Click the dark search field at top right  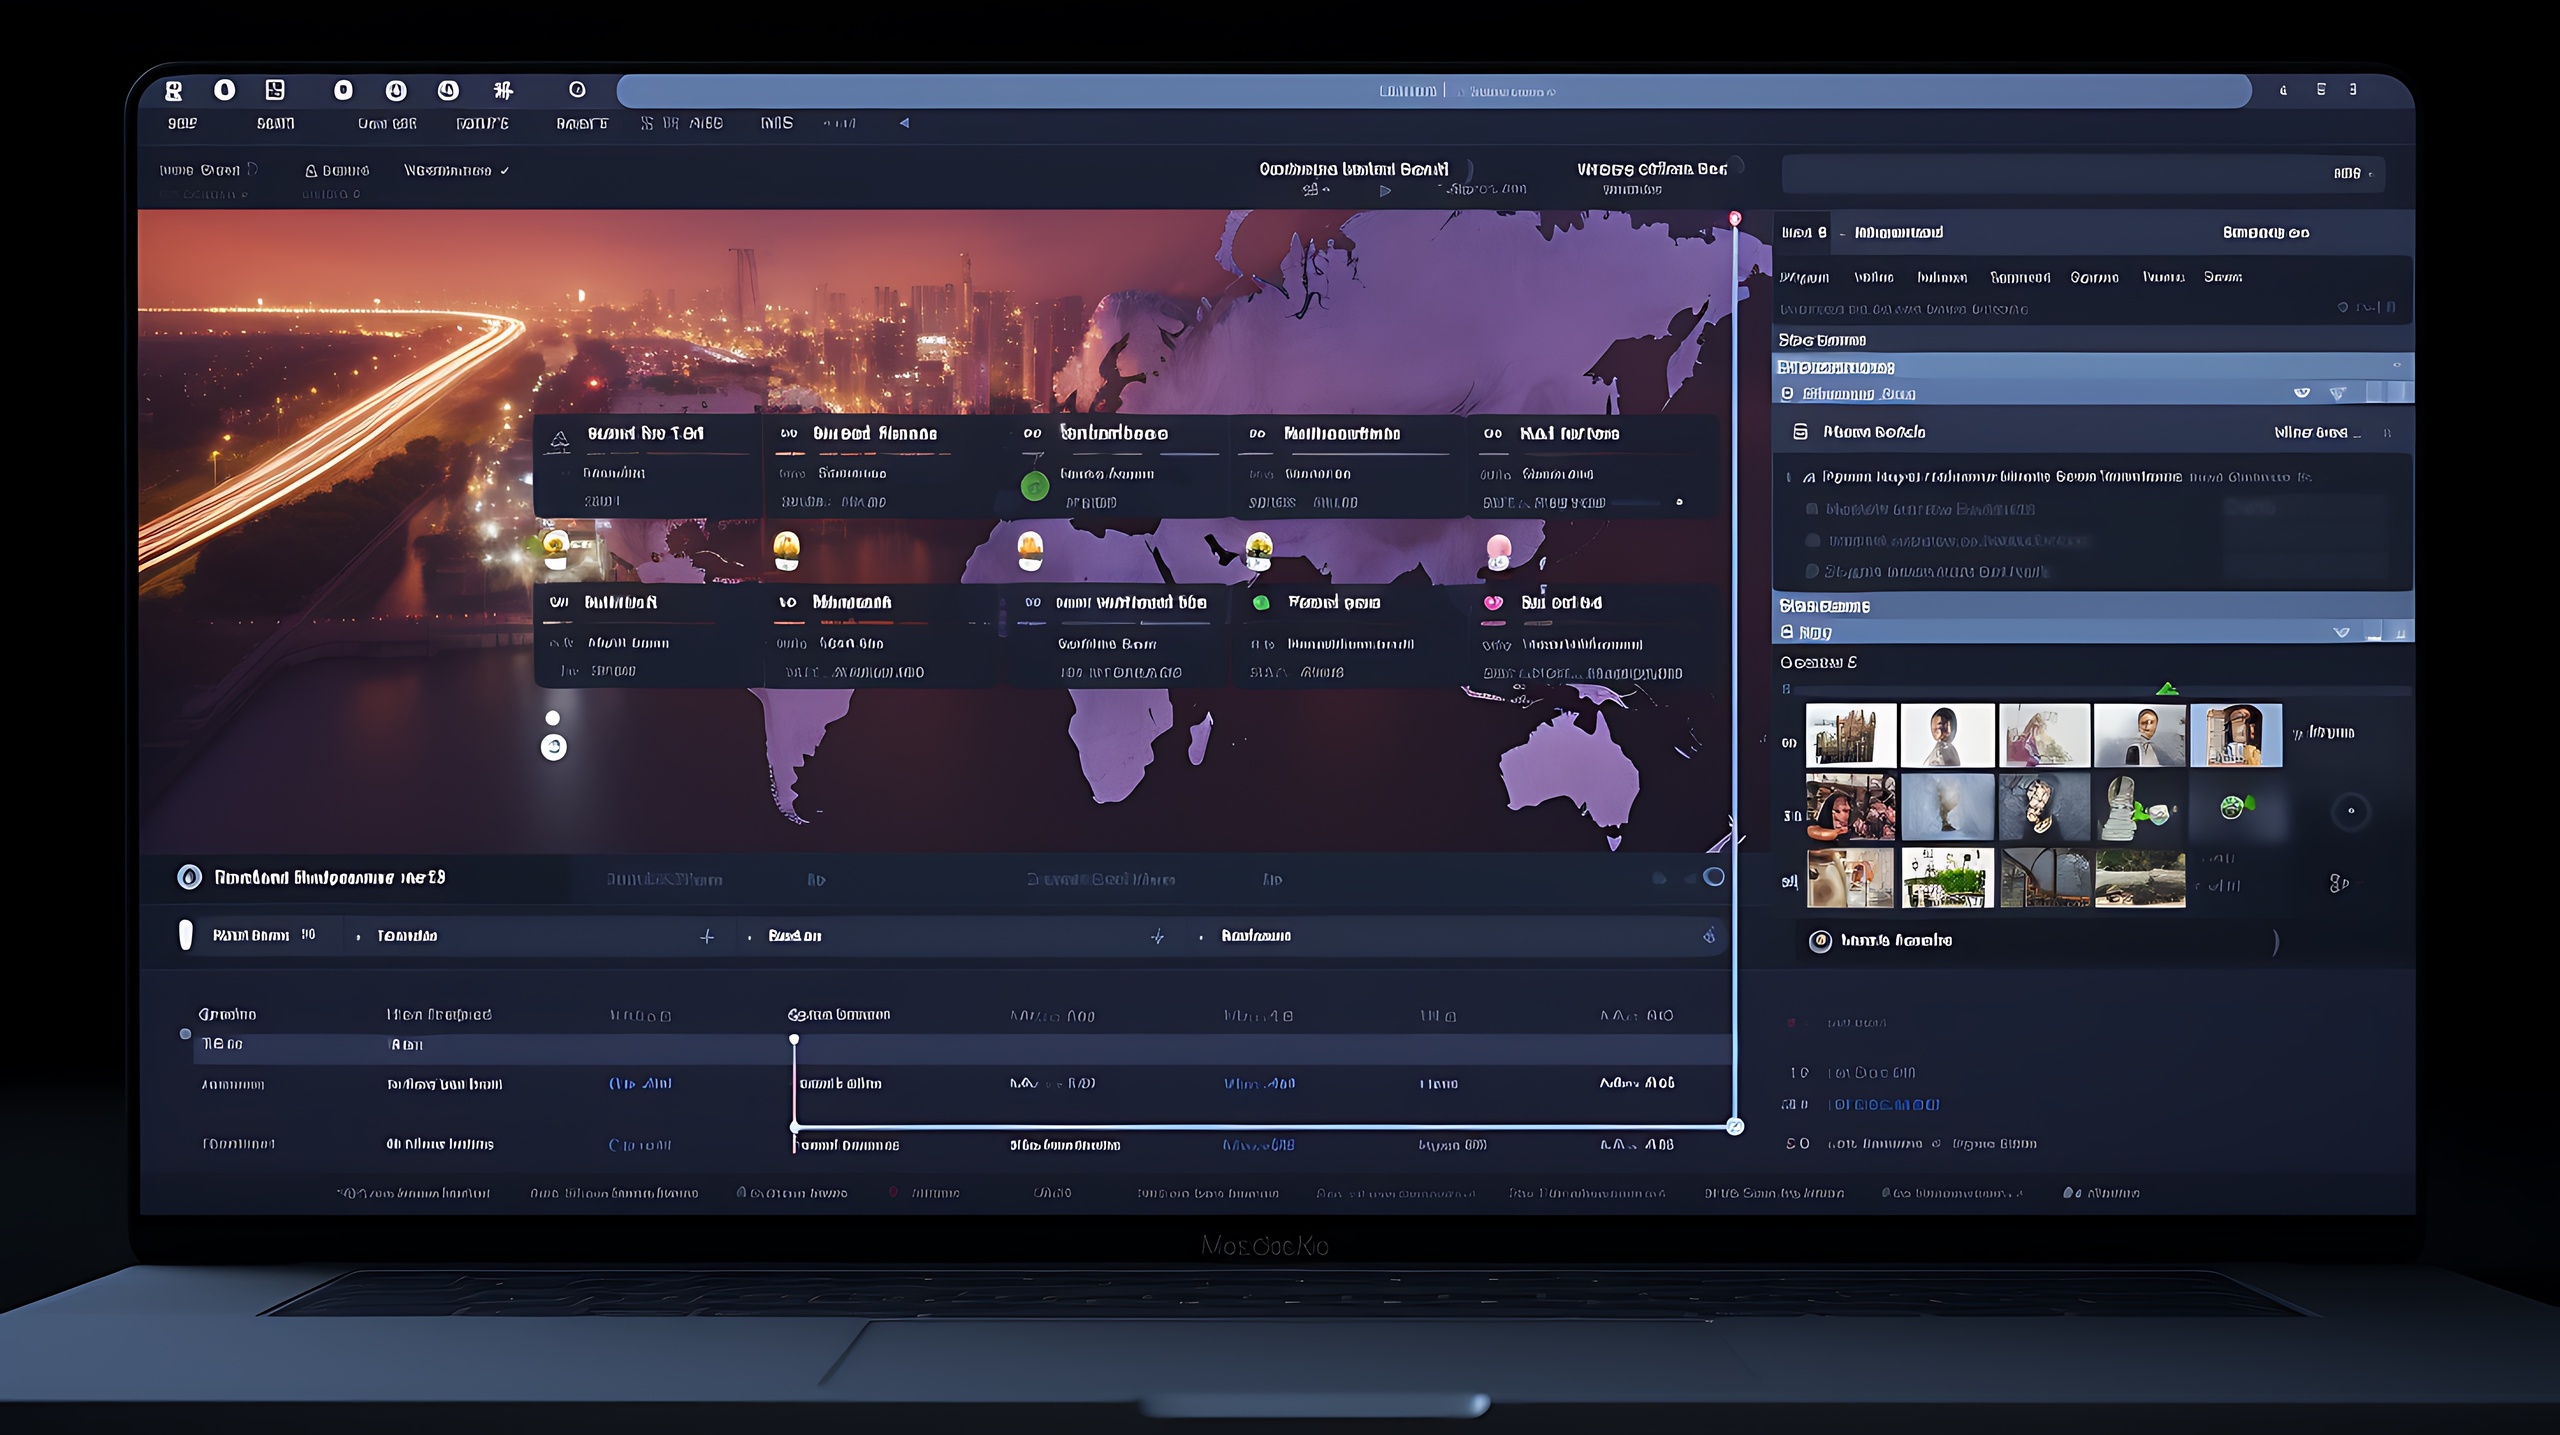pos(2083,174)
